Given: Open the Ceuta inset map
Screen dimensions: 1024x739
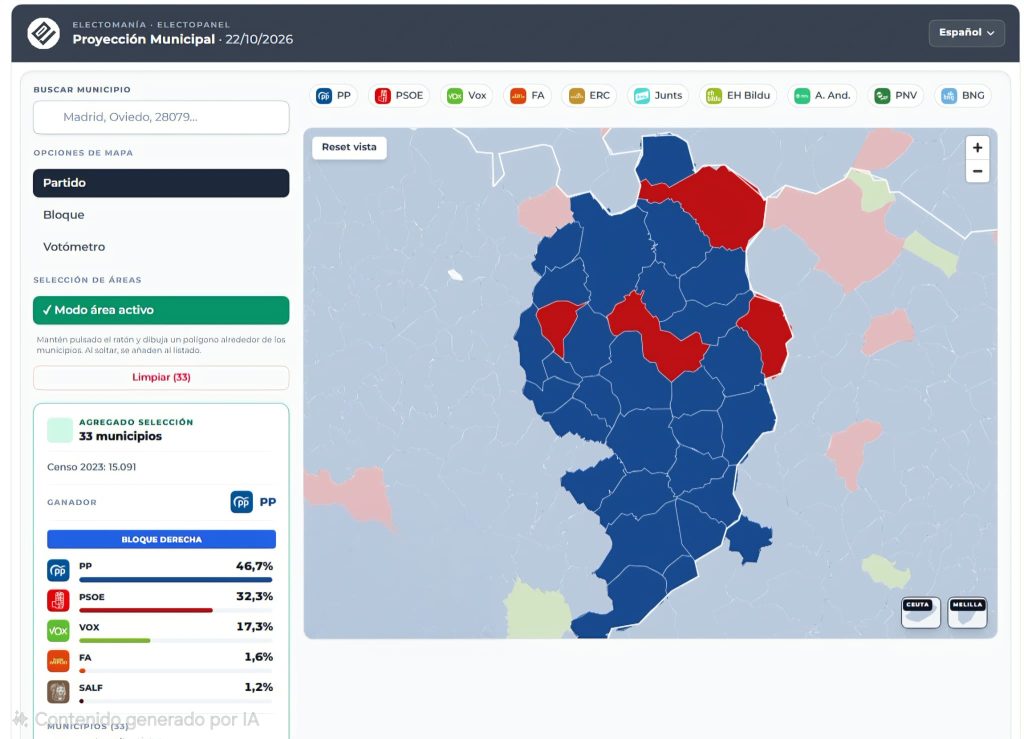Looking at the screenshot, I should pyautogui.click(x=921, y=612).
